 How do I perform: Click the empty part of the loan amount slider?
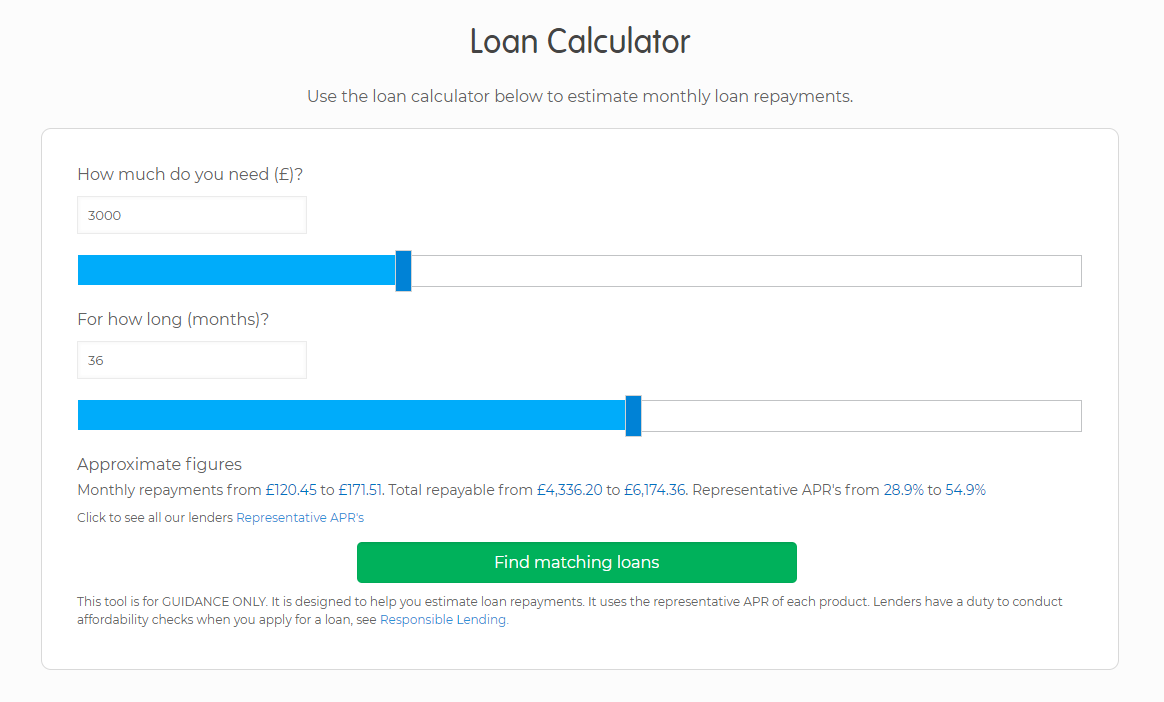(745, 271)
